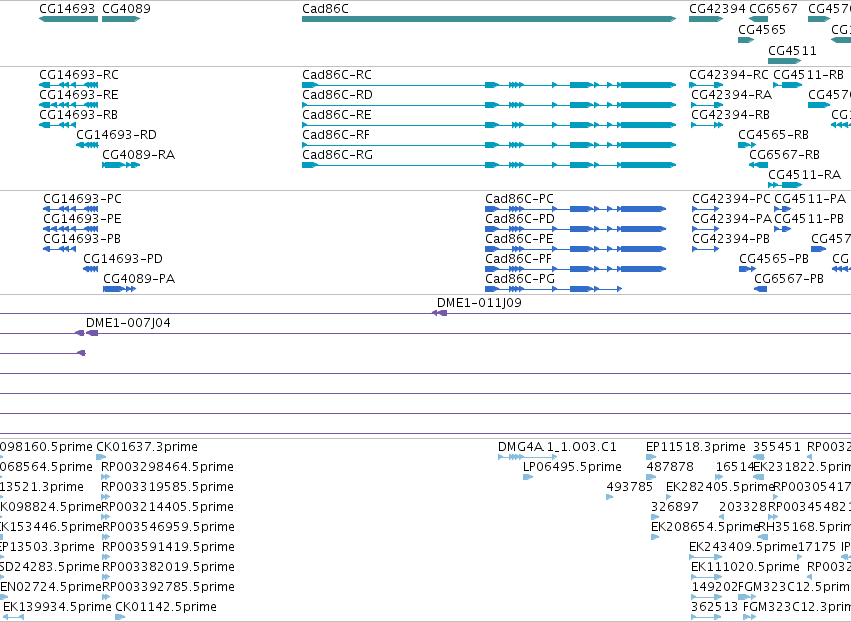
Task: Click protein Cad86C-PC
Action: click(x=576, y=209)
